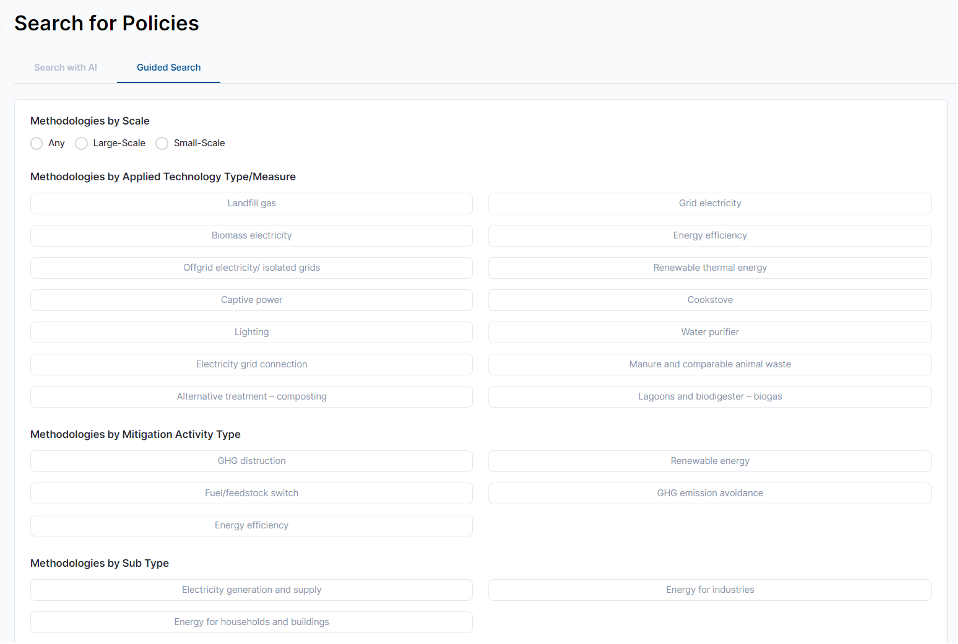Pick the Cookstove technology option
This screenshot has height=644, width=958.
(709, 300)
